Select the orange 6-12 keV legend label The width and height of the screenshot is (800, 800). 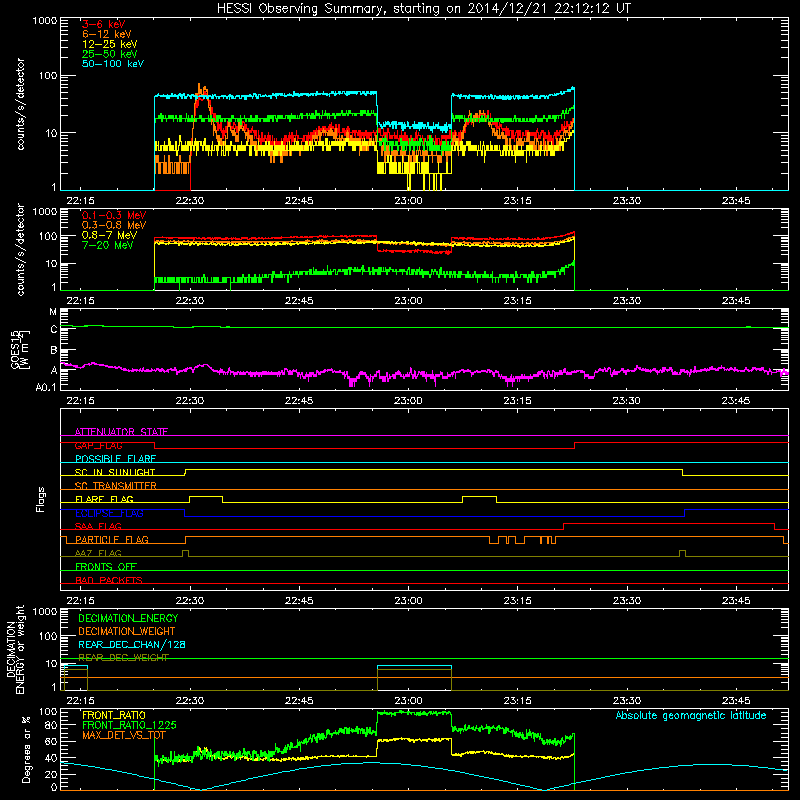tap(107, 34)
